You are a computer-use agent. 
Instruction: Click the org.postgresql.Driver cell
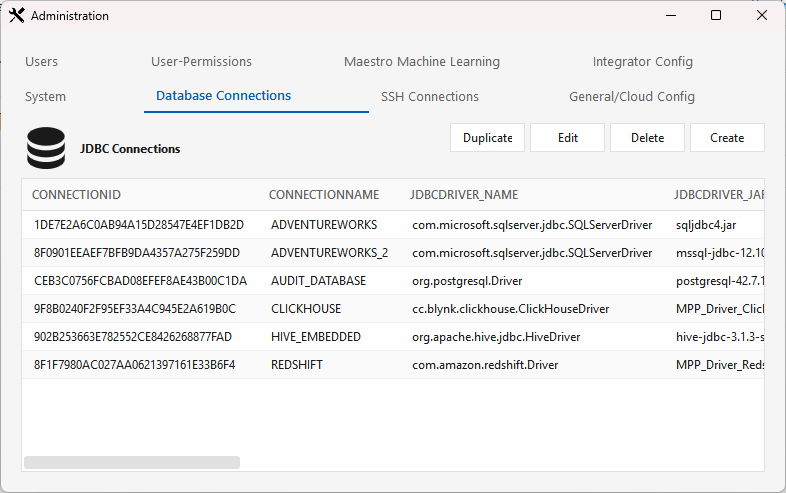click(x=467, y=281)
